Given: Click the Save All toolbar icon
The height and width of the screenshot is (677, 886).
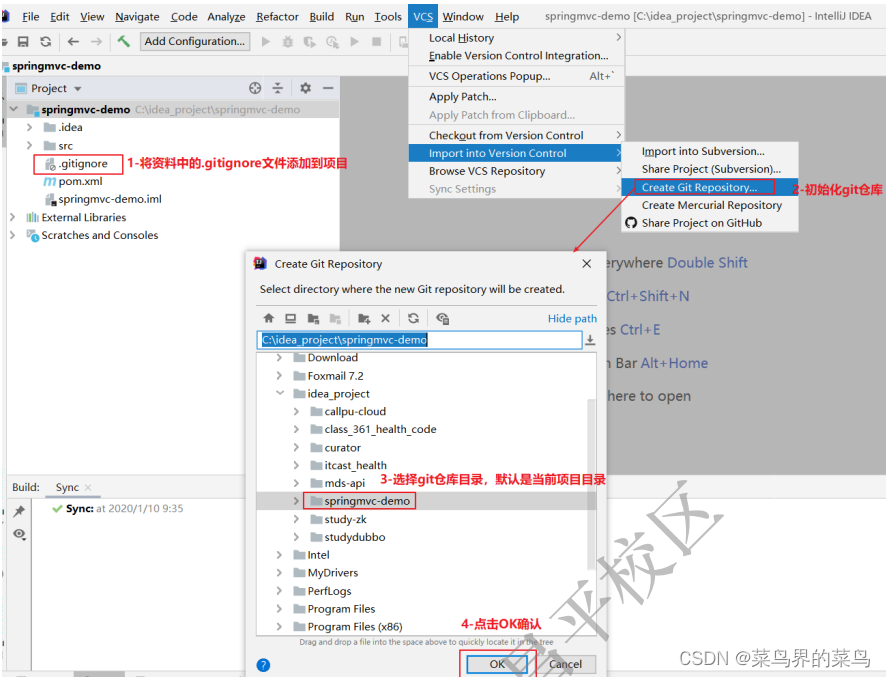Looking at the screenshot, I should [x=23, y=41].
